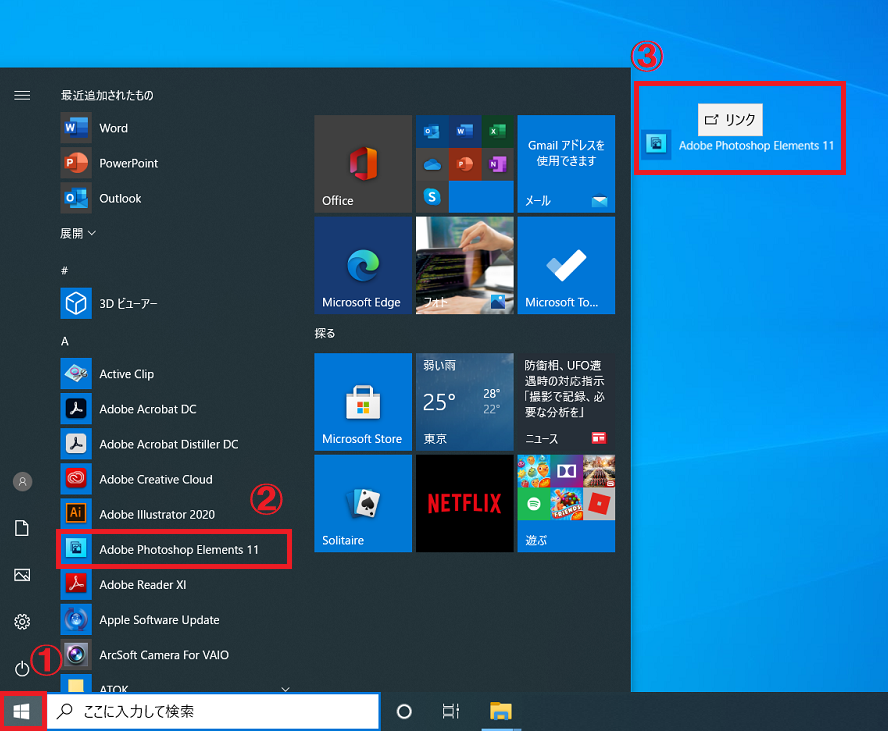Open the ニュース news tile
The image size is (888, 731).
(566, 401)
